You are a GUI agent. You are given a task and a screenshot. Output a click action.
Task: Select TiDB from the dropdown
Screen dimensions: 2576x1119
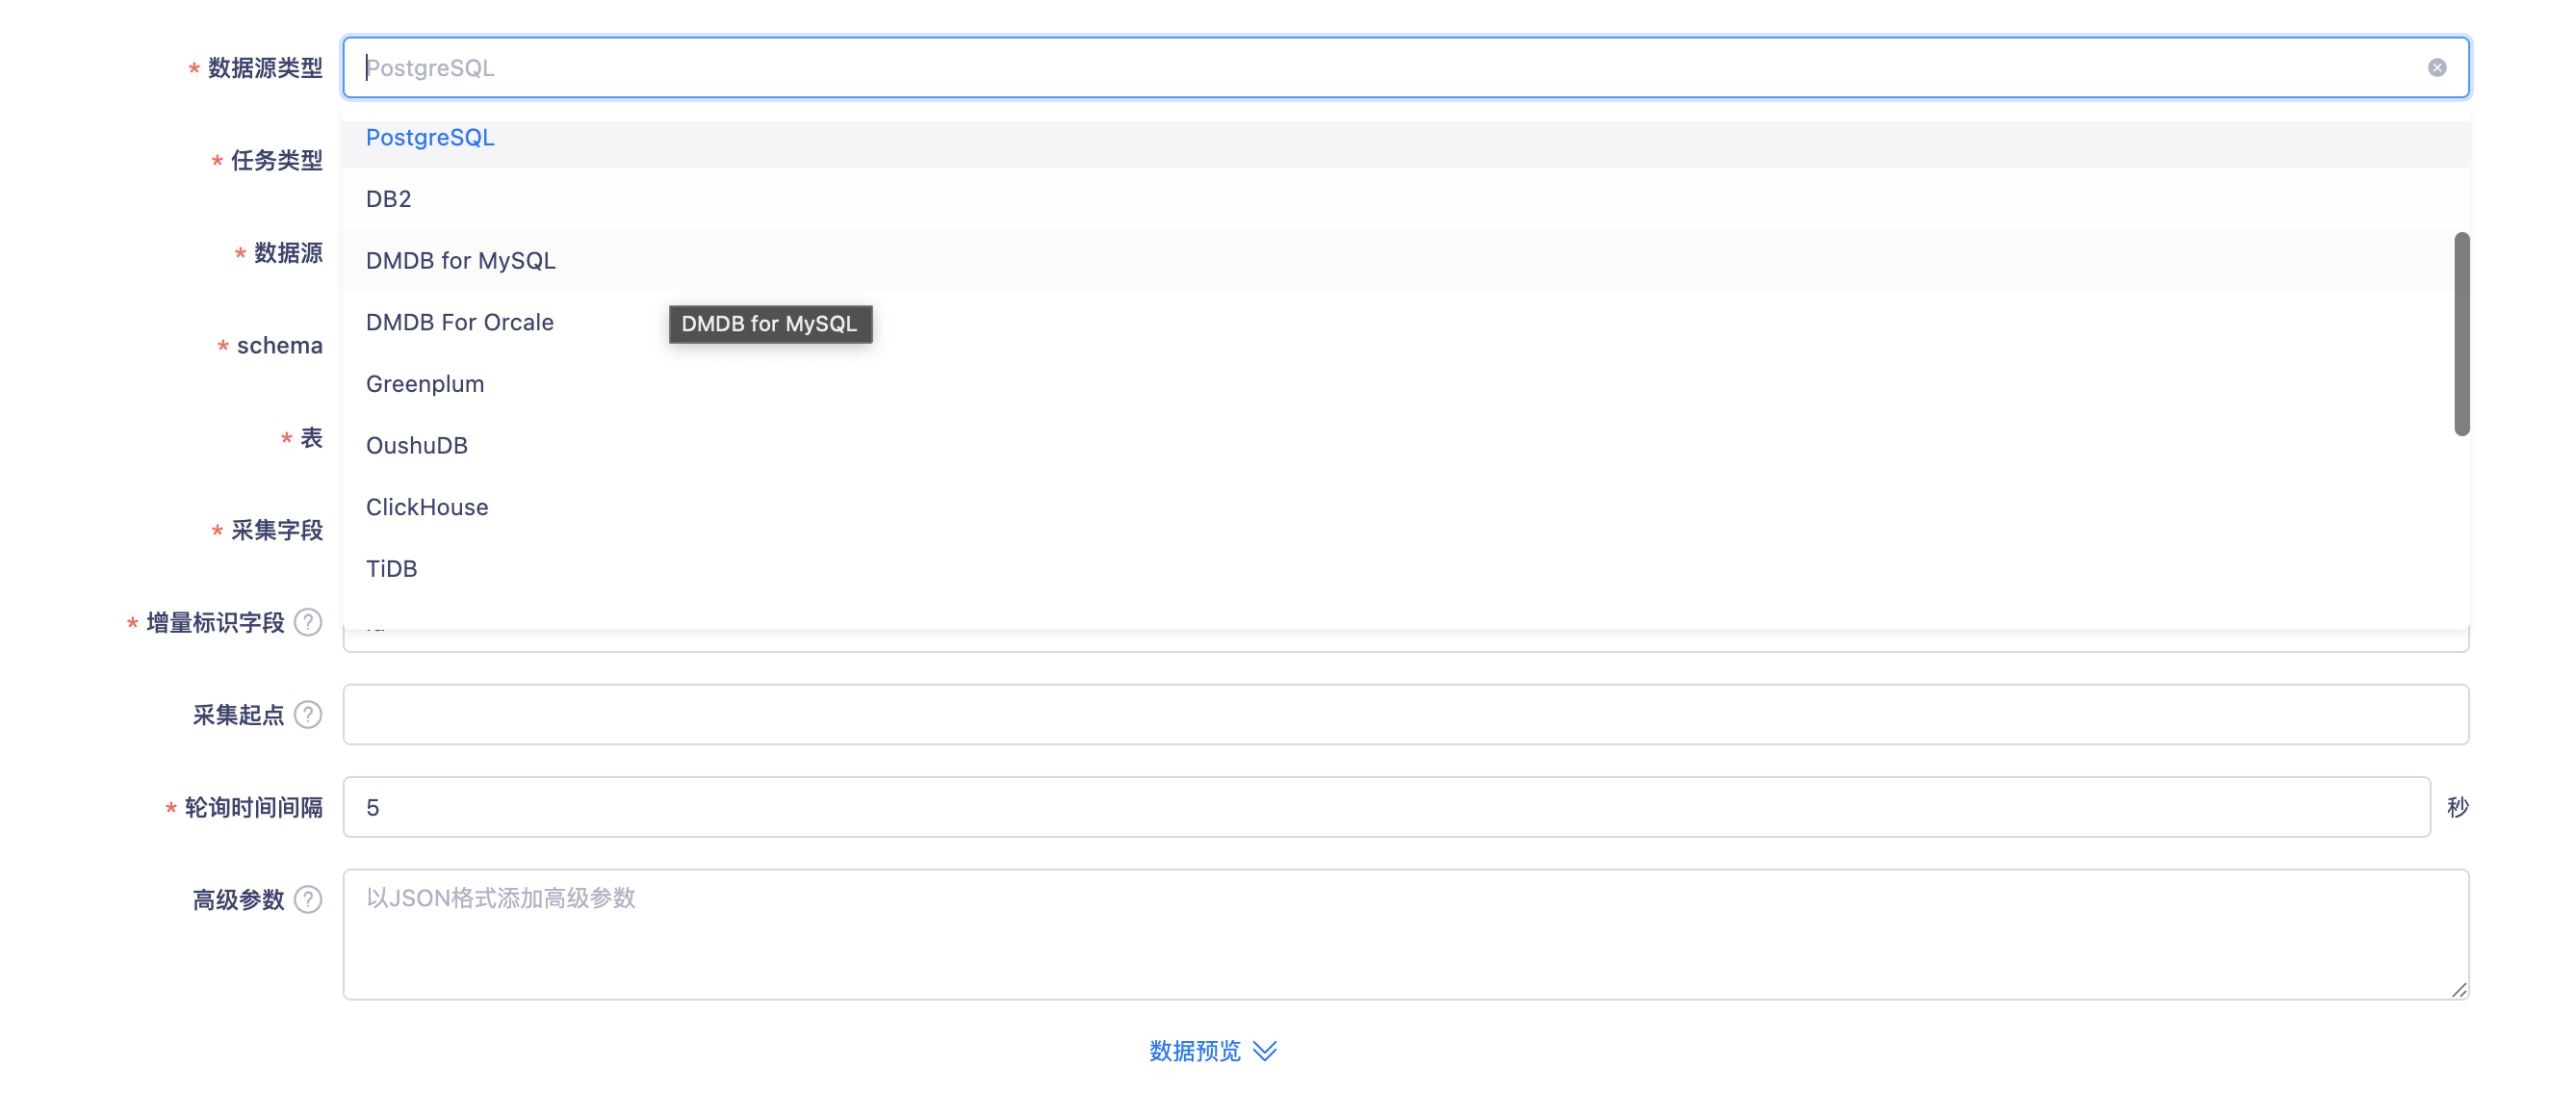[x=1405, y=568]
